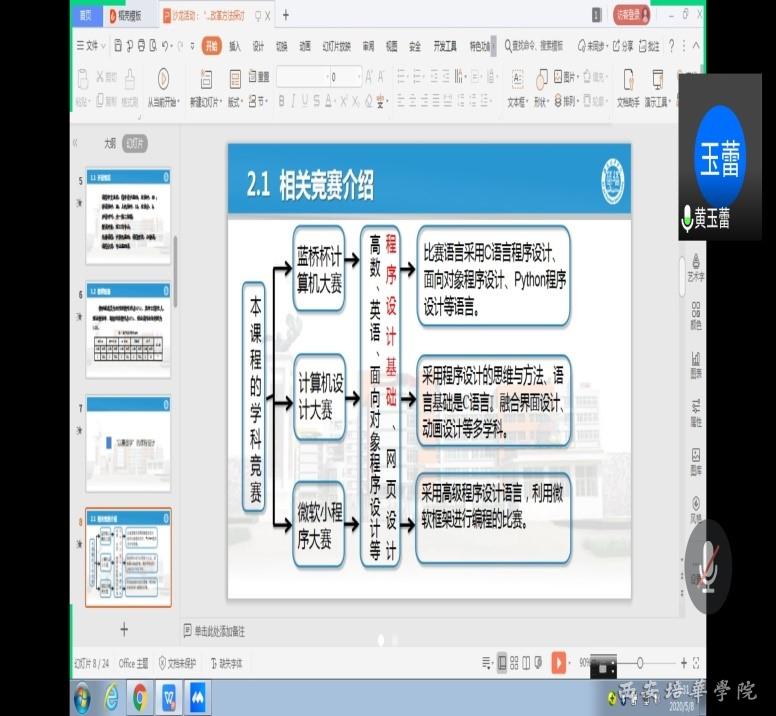Toggle bold formatting with the B button
This screenshot has height=716, width=776.
click(281, 101)
